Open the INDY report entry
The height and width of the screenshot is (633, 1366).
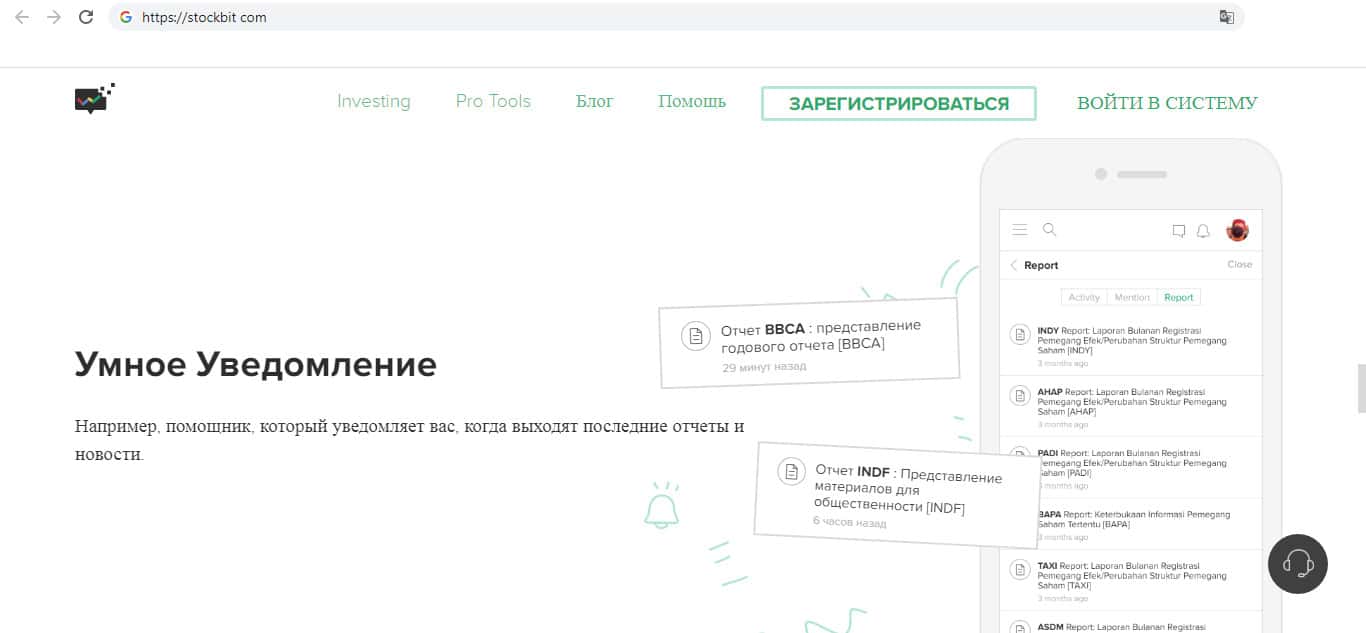pos(1131,346)
